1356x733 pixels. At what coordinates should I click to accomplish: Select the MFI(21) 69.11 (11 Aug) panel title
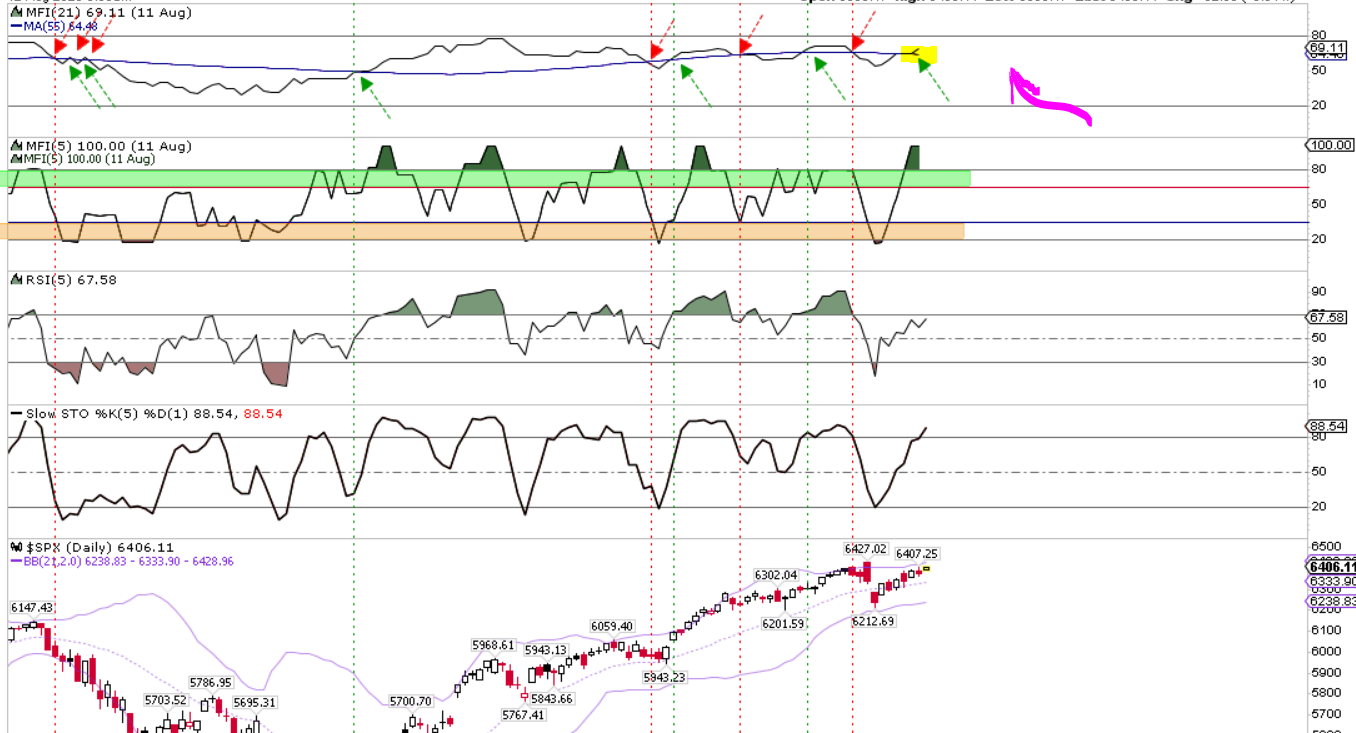pos(109,12)
